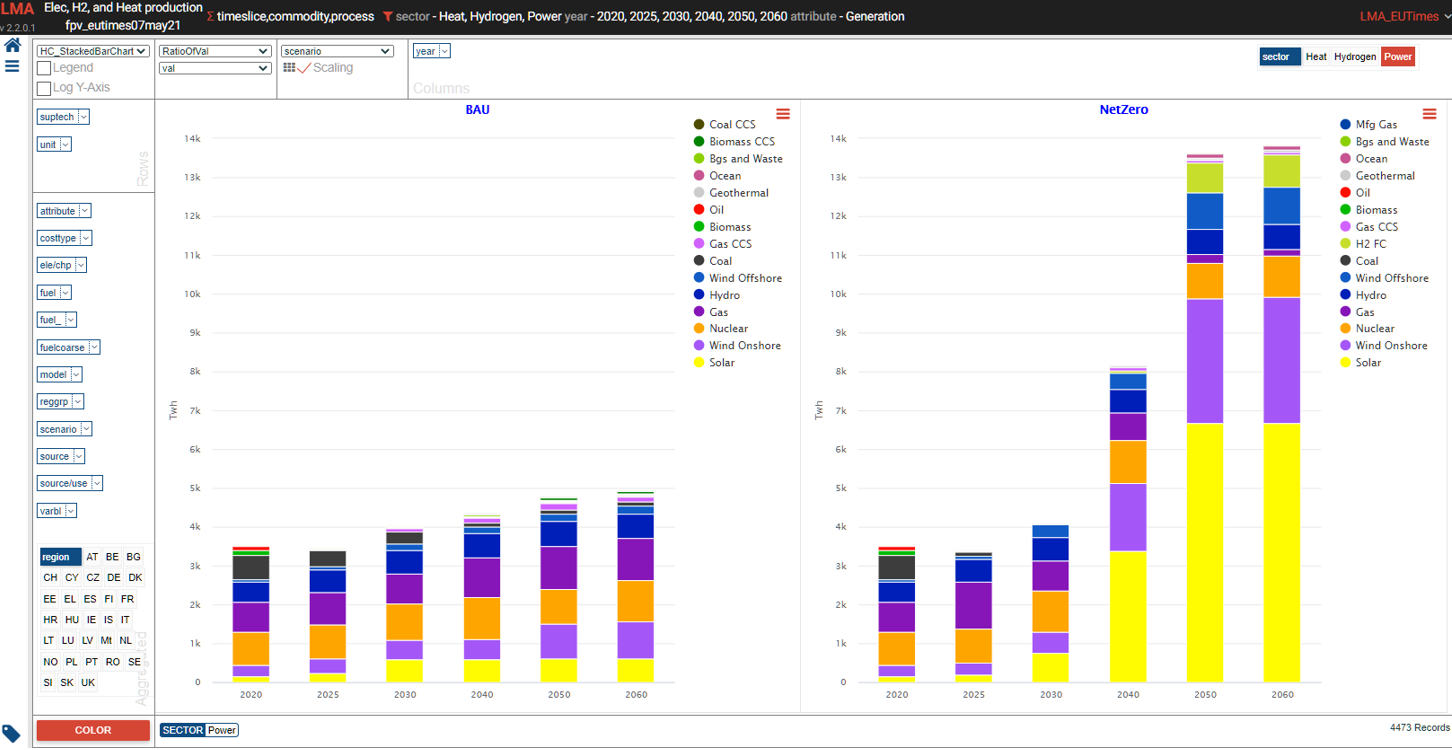Click the Scaling grid icon

tap(289, 67)
